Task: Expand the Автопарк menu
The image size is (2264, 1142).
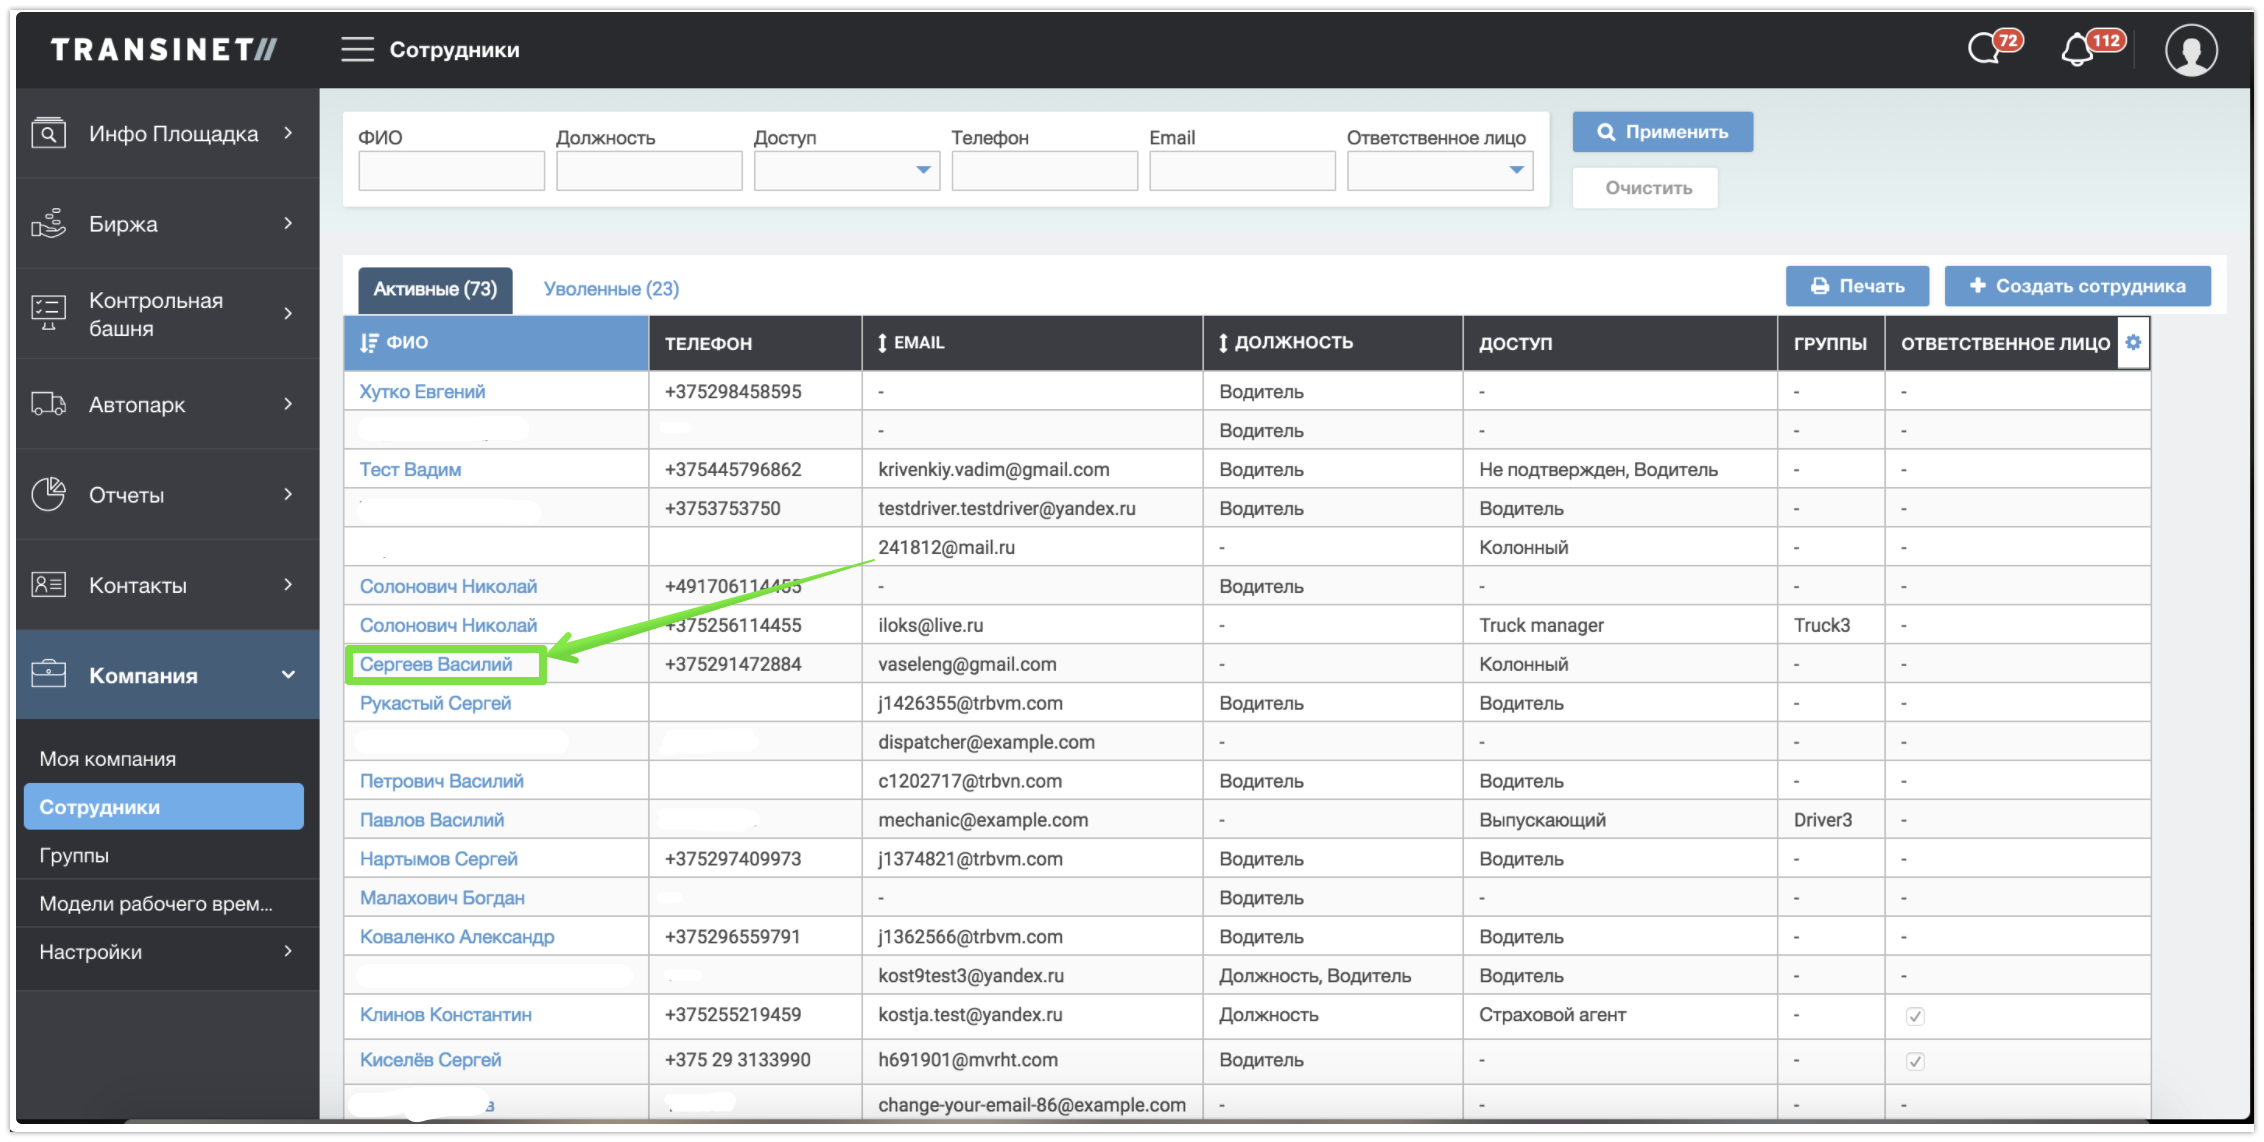Action: coord(288,404)
